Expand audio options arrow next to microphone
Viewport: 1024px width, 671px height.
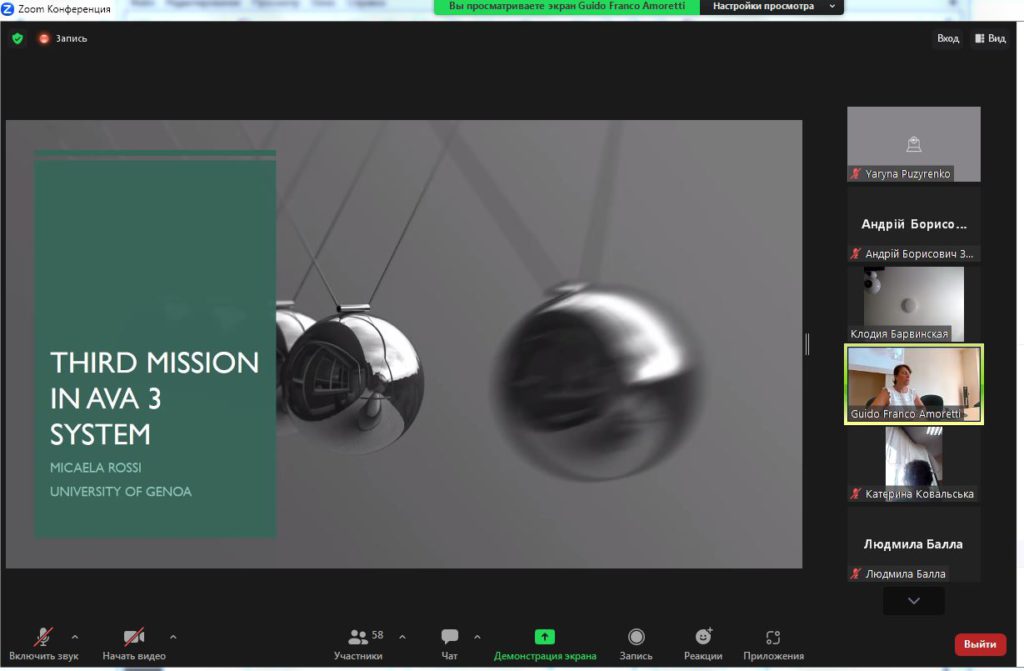[75, 636]
